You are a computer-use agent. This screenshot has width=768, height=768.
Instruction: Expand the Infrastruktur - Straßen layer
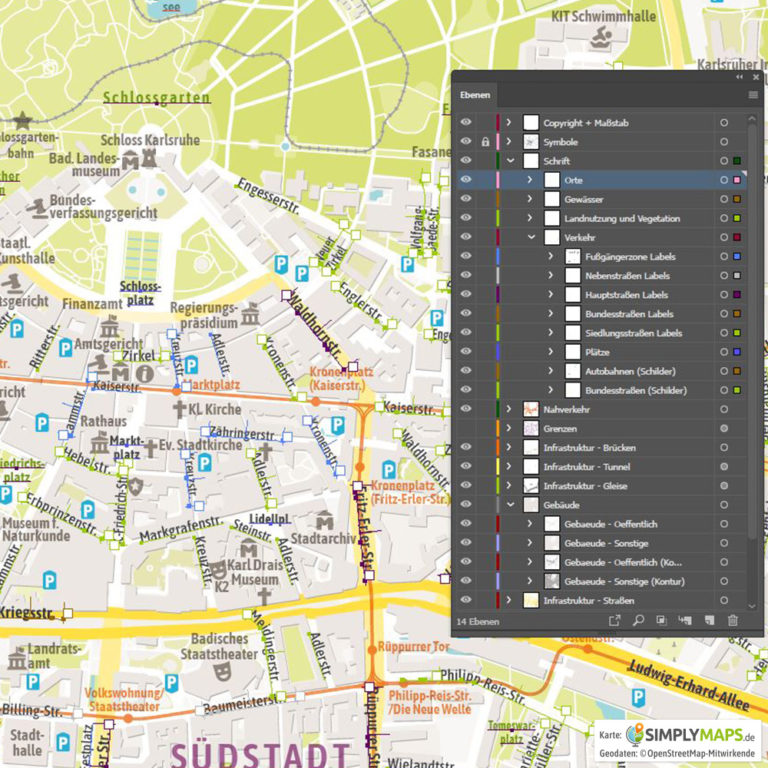pyautogui.click(x=509, y=600)
